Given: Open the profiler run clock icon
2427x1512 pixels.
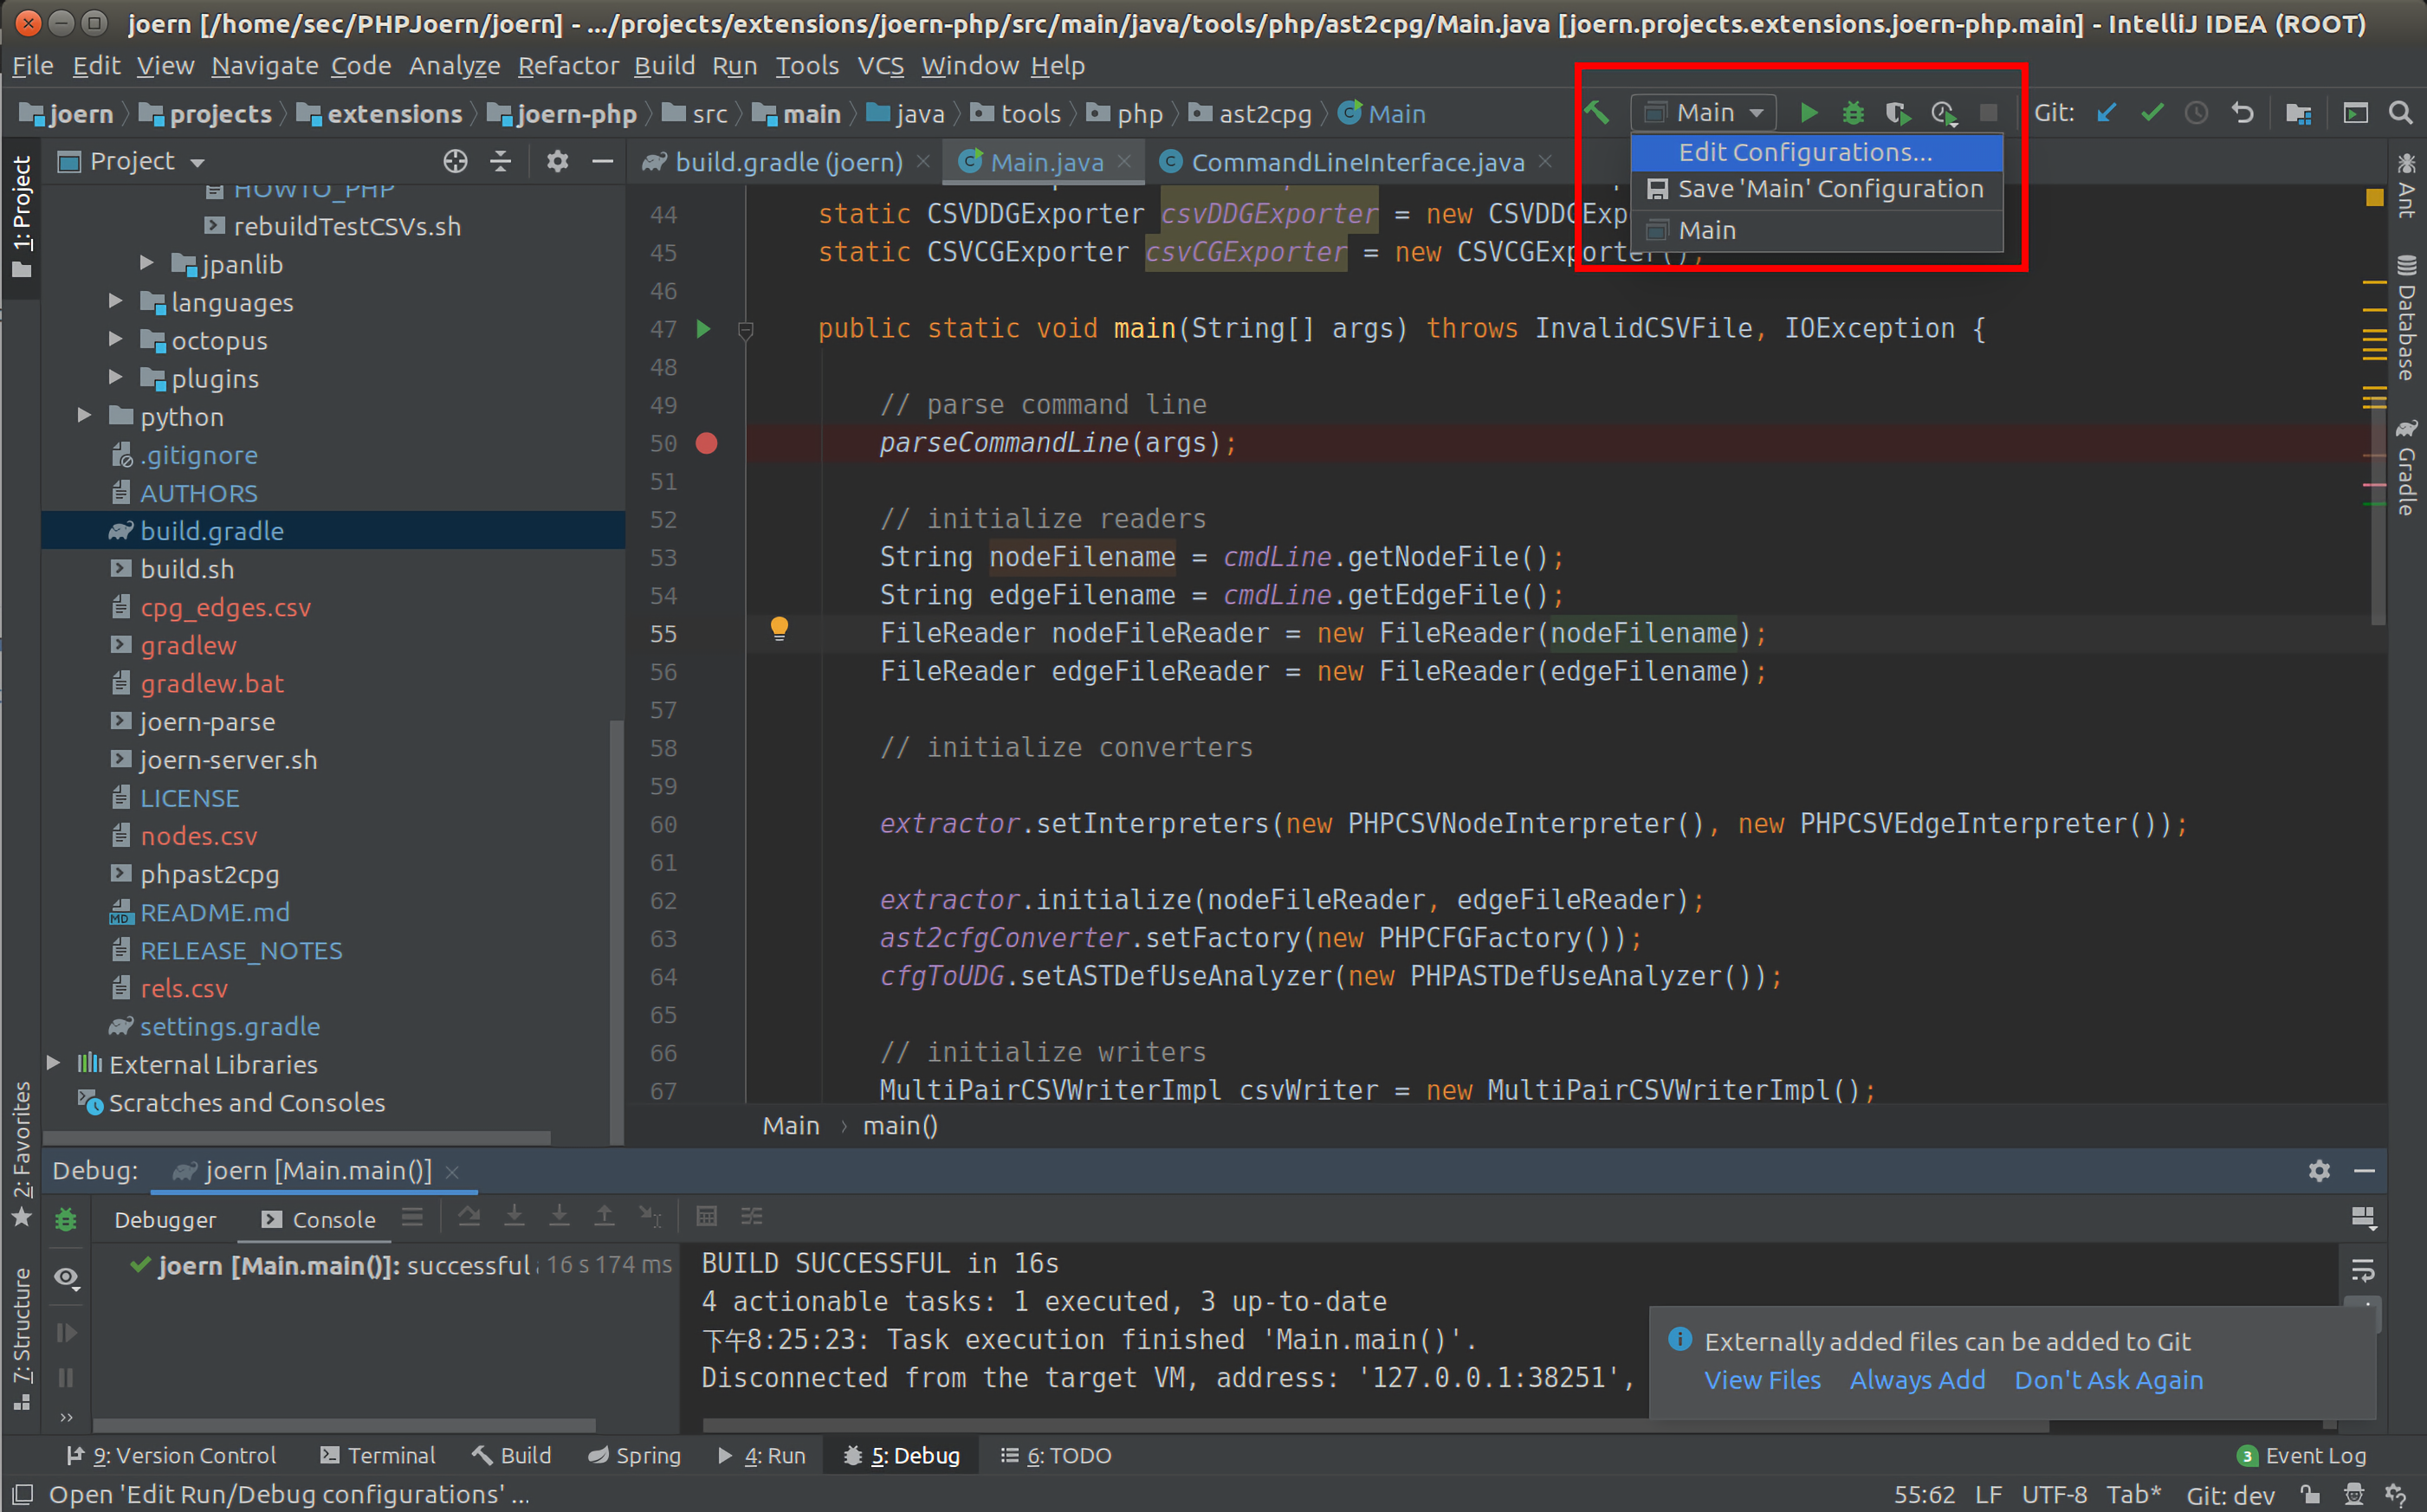Looking at the screenshot, I should pos(1943,113).
